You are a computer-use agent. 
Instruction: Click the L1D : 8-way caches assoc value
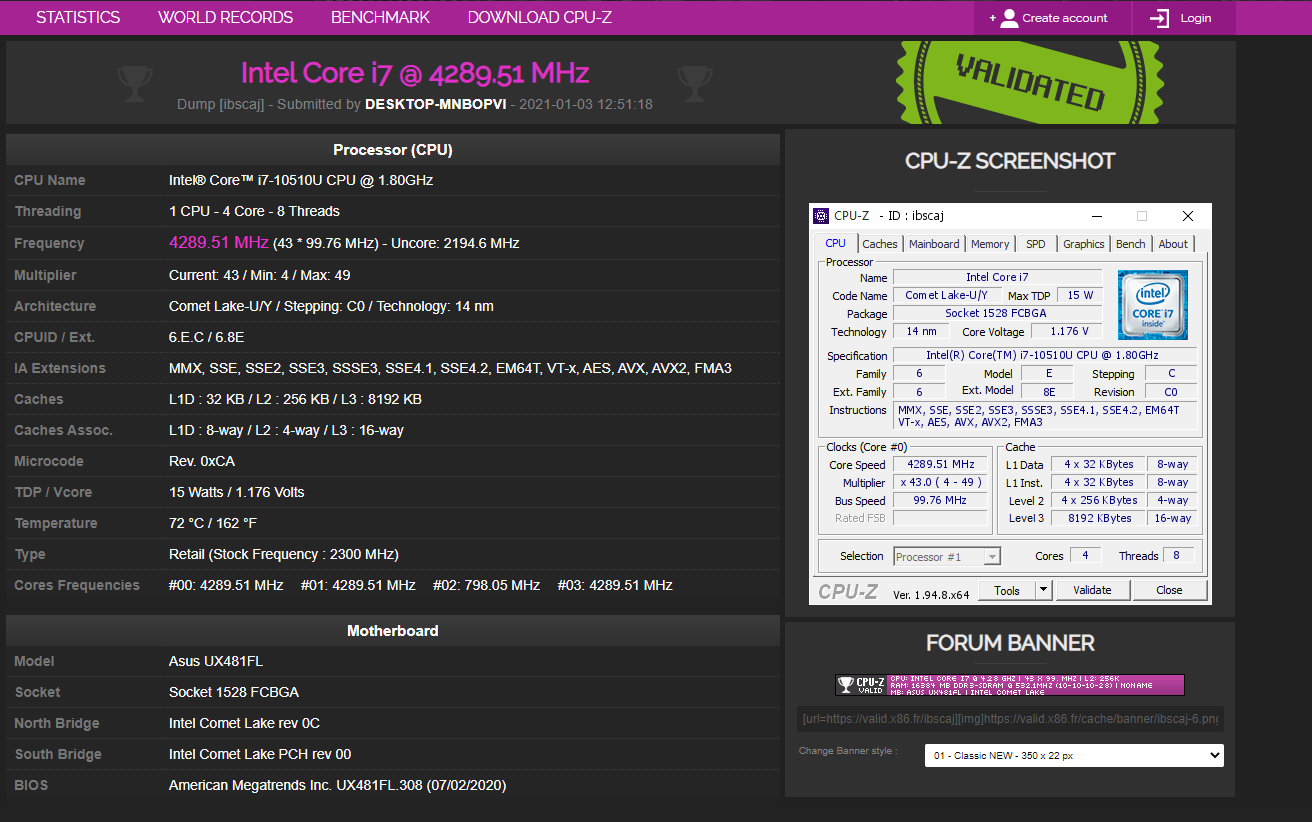286,430
